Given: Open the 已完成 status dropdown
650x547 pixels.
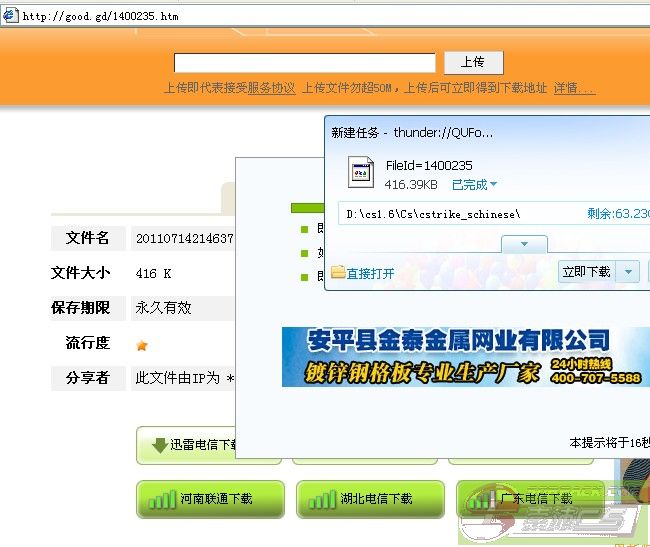Looking at the screenshot, I should pos(474,185).
